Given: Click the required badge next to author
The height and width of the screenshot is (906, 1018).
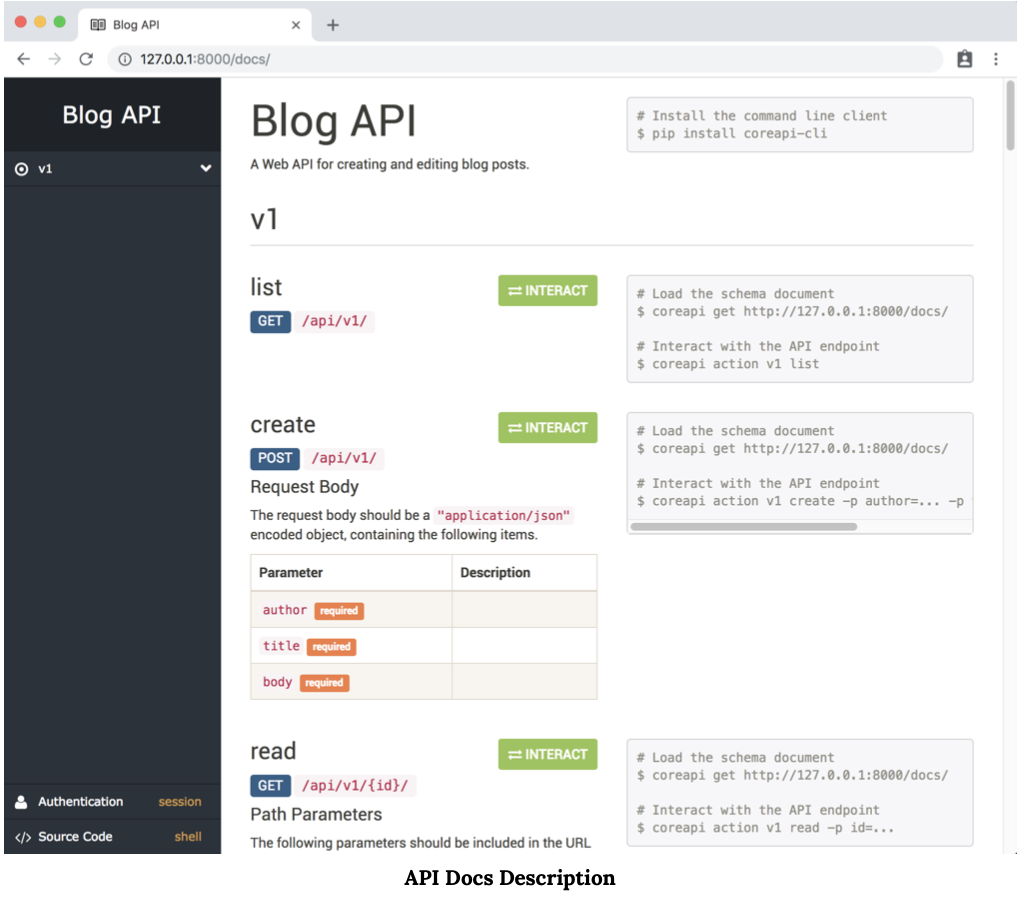Looking at the screenshot, I should click(x=339, y=610).
